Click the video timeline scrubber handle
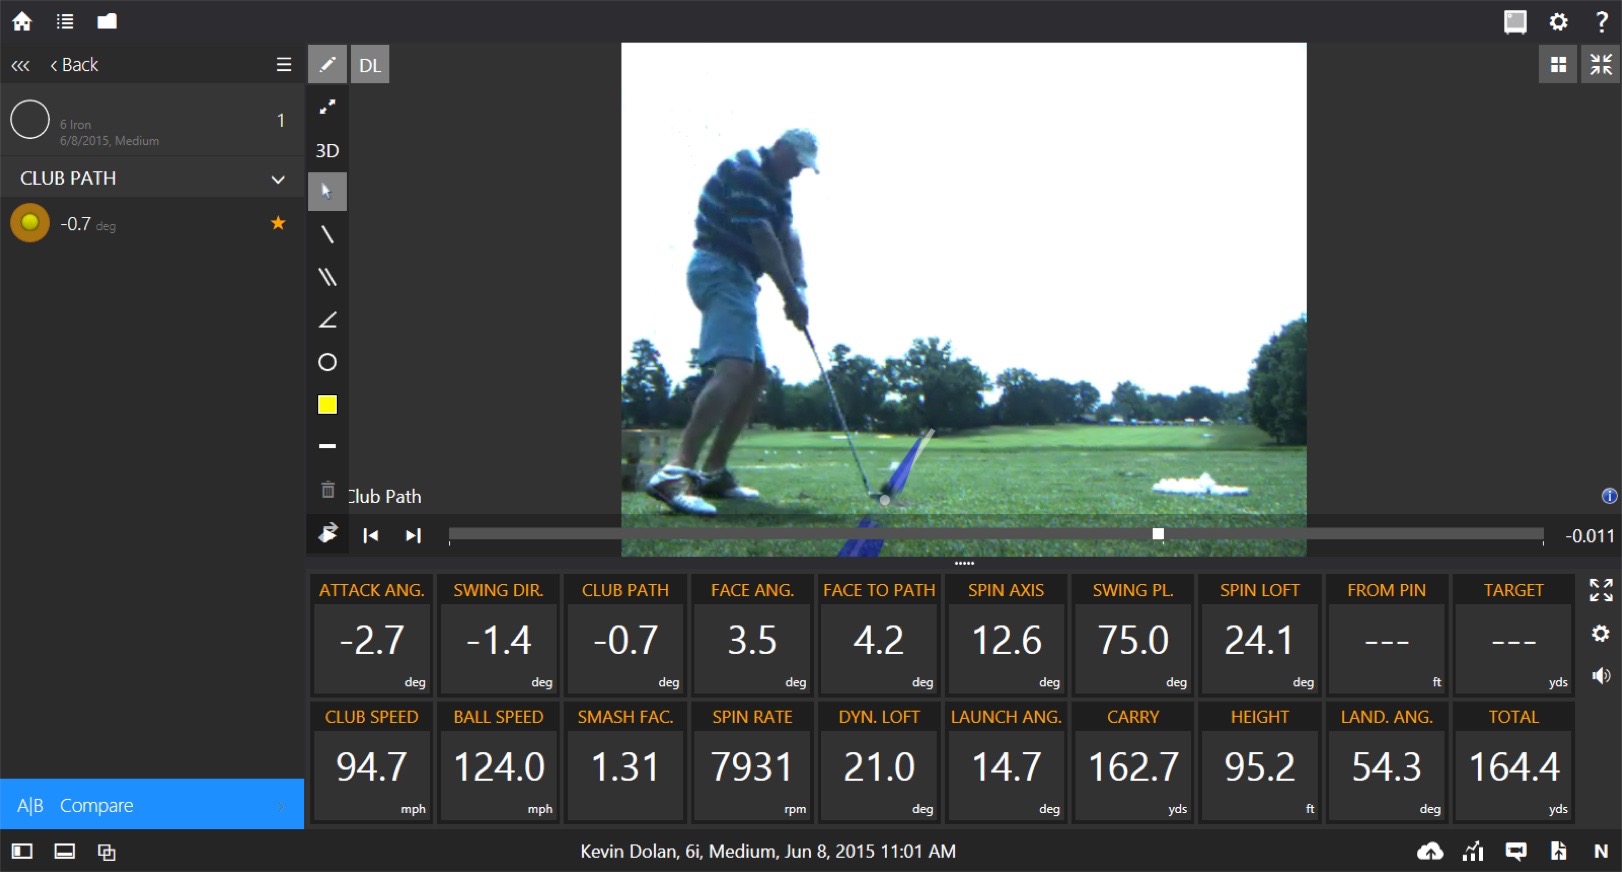The height and width of the screenshot is (872, 1622). coord(1158,534)
